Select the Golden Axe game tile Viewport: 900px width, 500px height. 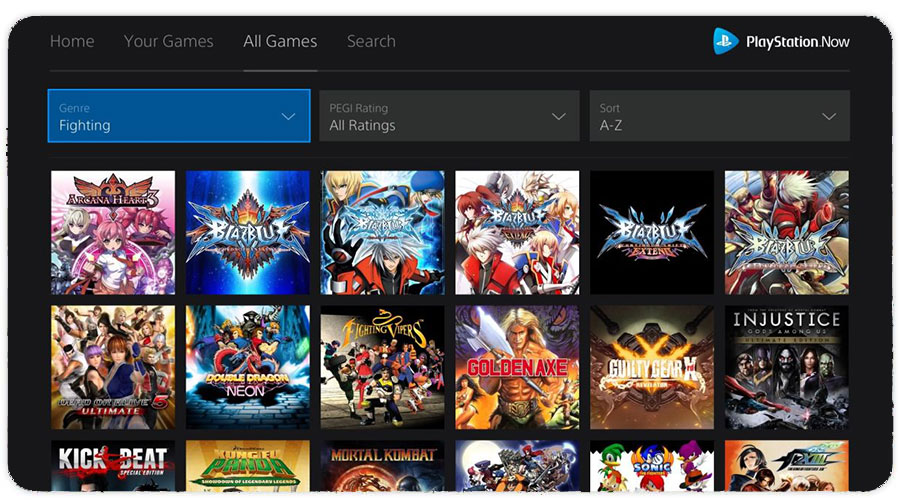pyautogui.click(x=517, y=367)
